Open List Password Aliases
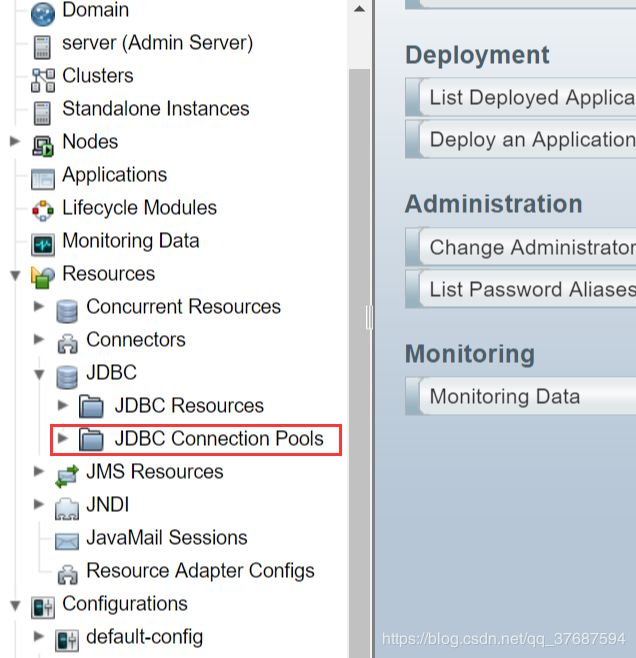This screenshot has width=636, height=658. (x=521, y=289)
